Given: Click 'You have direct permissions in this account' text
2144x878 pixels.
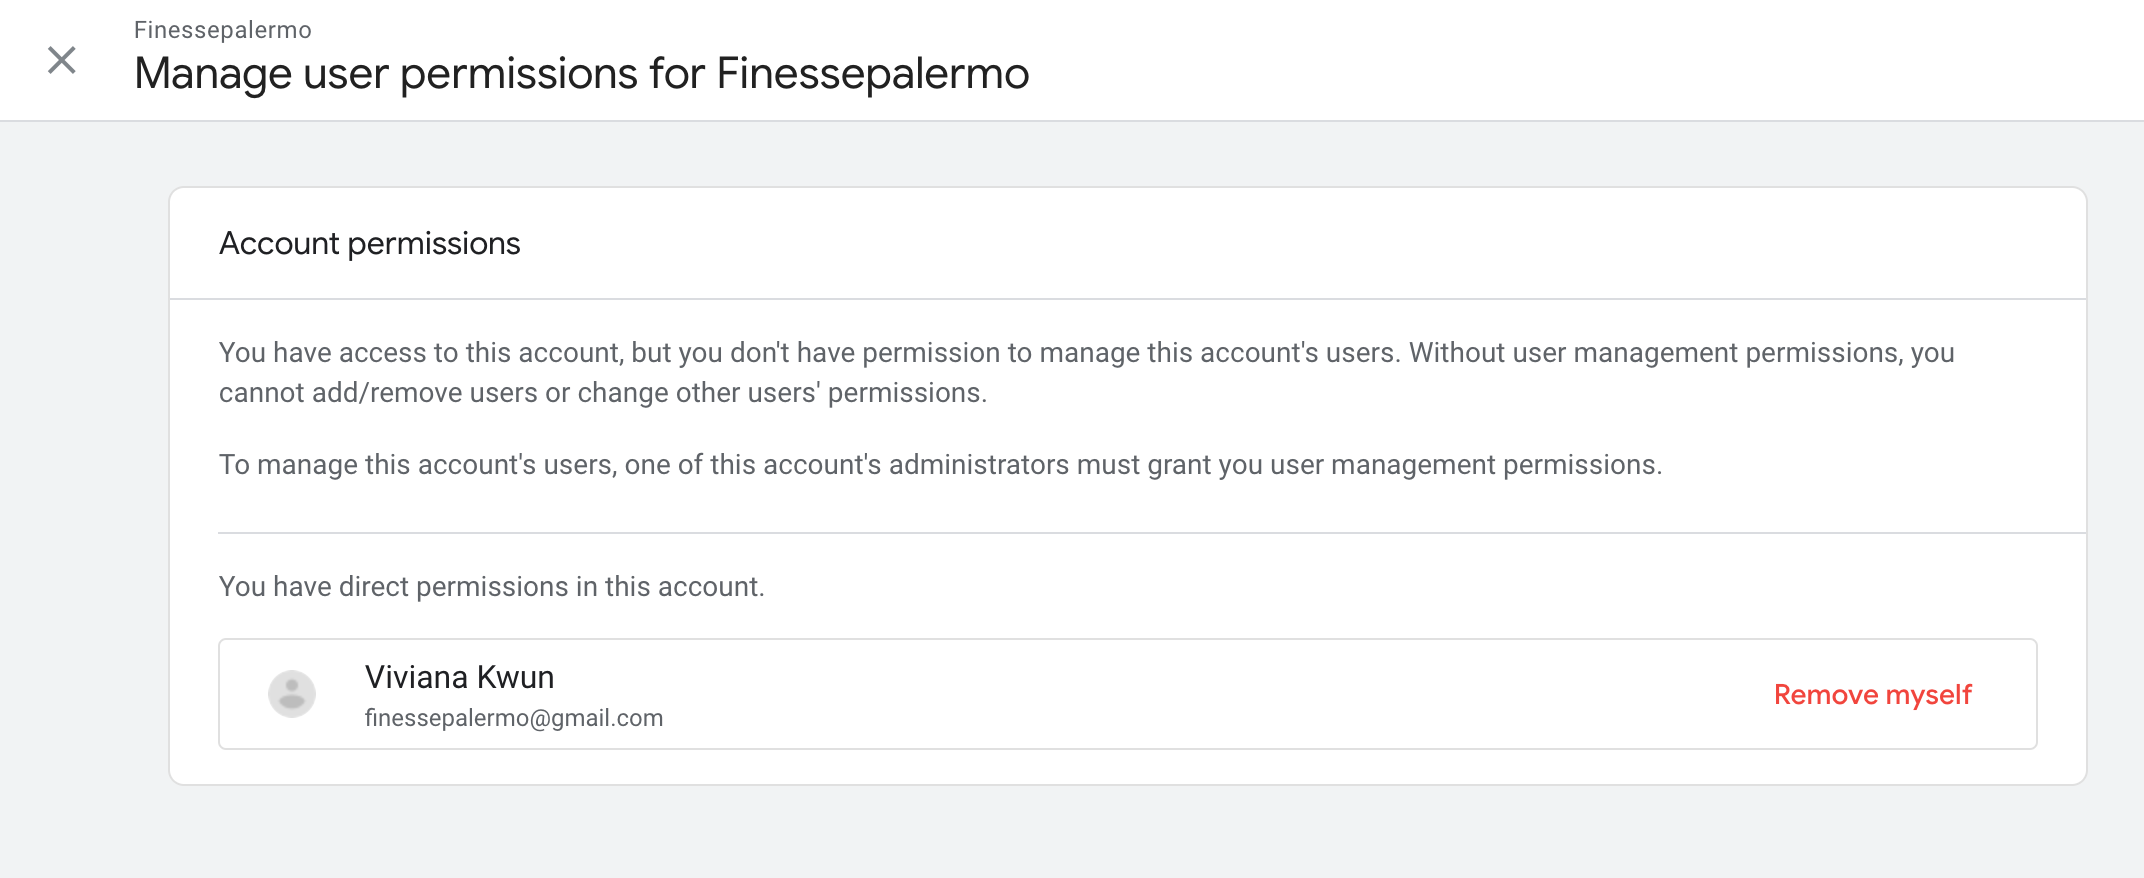Looking at the screenshot, I should (492, 586).
